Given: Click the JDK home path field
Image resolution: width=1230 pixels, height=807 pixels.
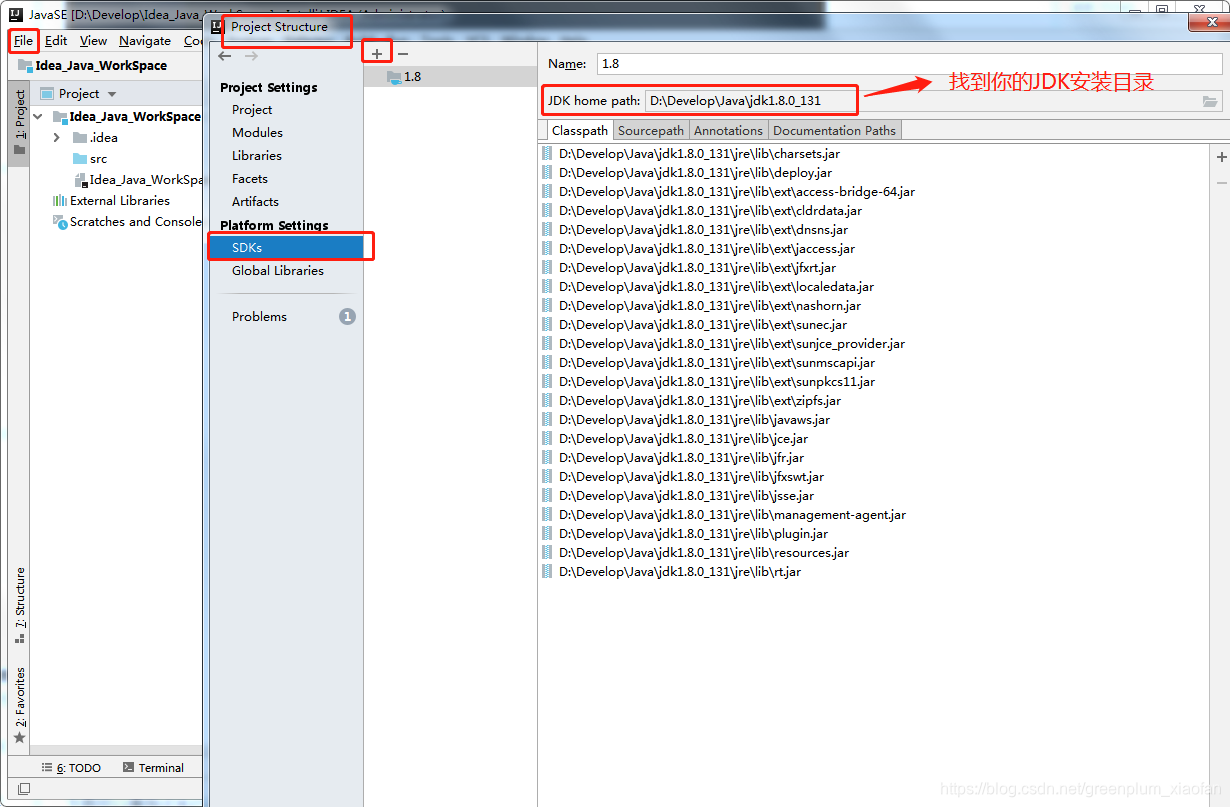Looking at the screenshot, I should coord(921,101).
